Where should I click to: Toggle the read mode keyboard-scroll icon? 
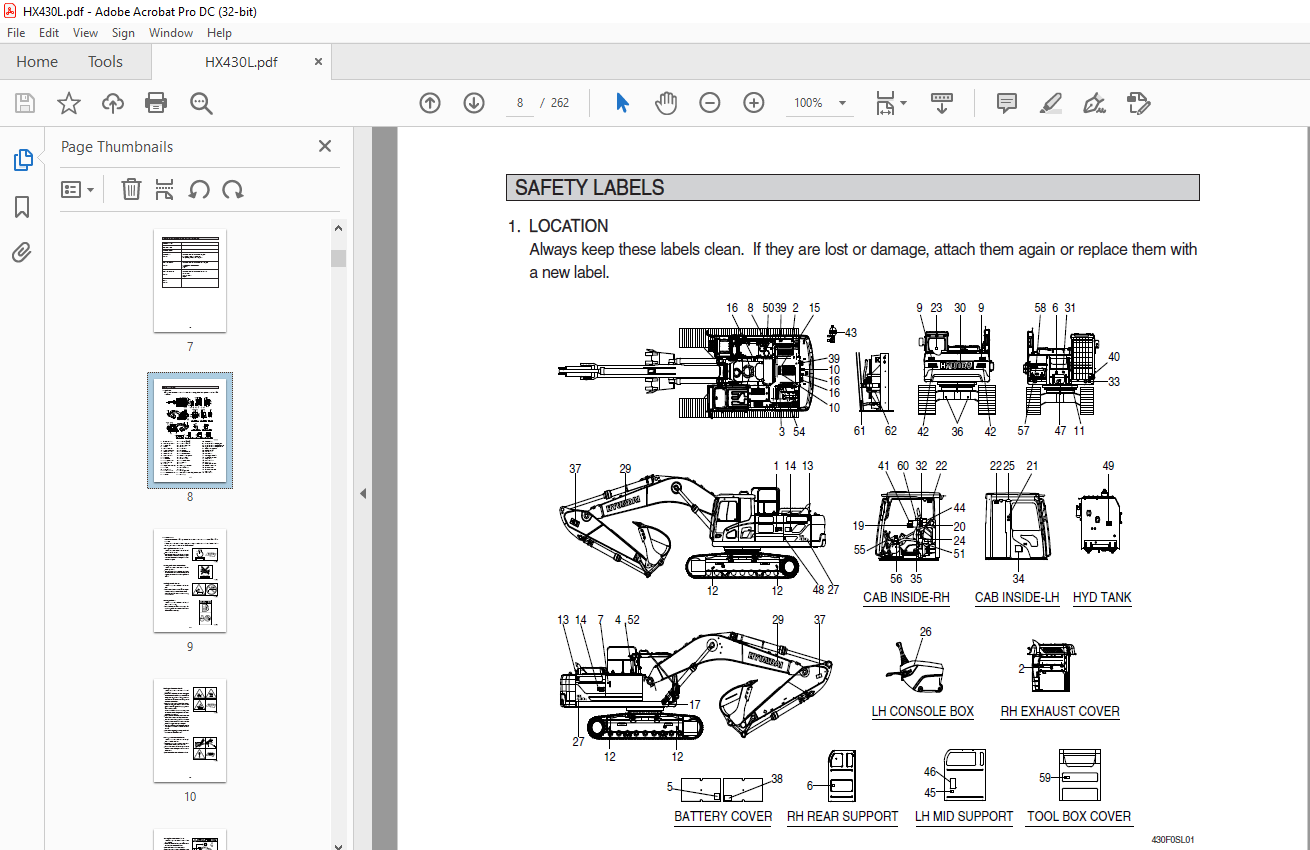(942, 103)
